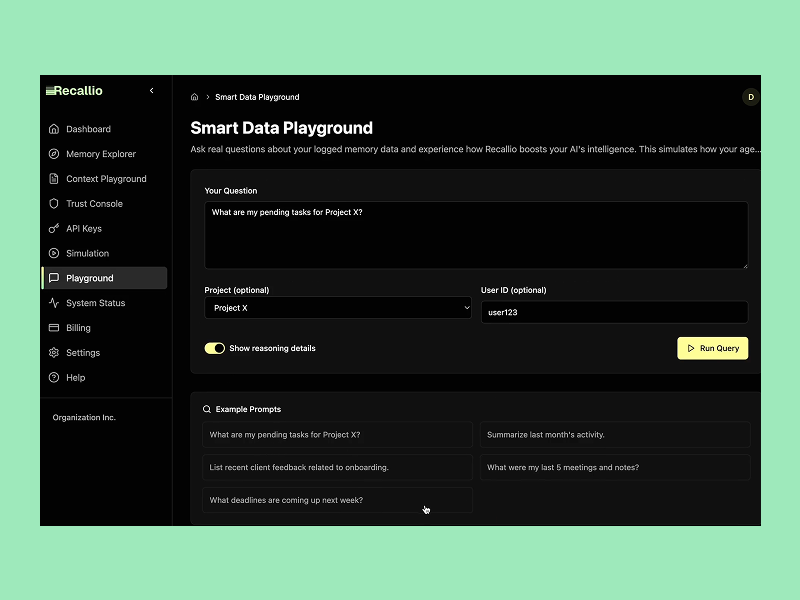The image size is (800, 600).
Task: Switch to the Playground sidebar item
Action: (91, 278)
